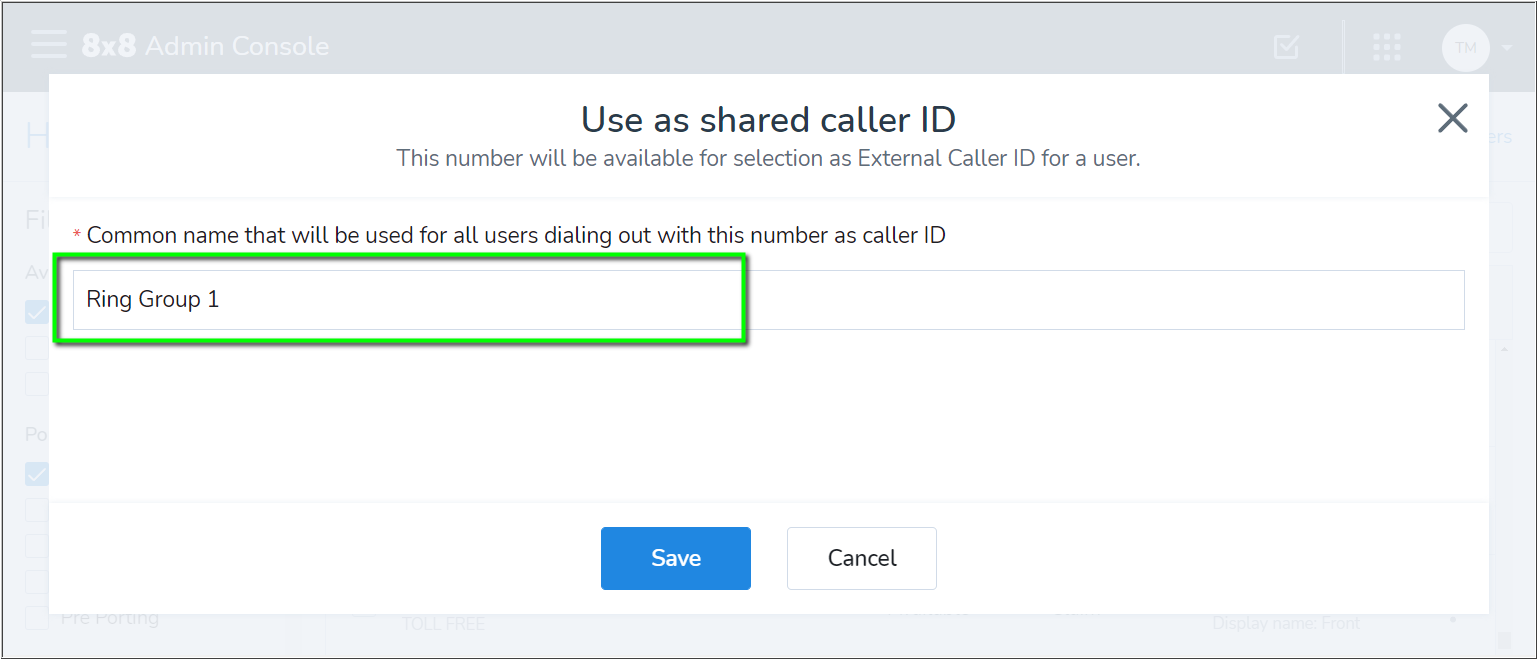Open the hamburger navigation menu
This screenshot has width=1537, height=659.
pos(49,46)
